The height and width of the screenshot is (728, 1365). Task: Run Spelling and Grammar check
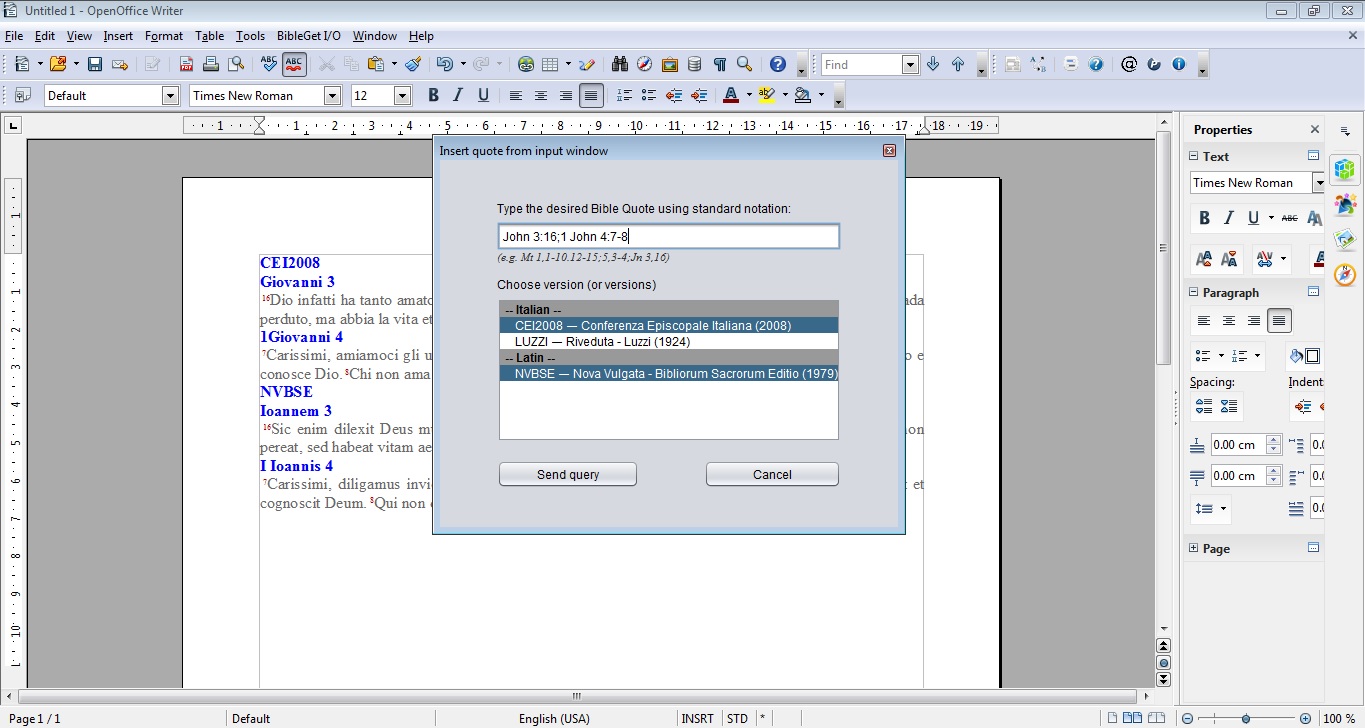click(x=268, y=64)
